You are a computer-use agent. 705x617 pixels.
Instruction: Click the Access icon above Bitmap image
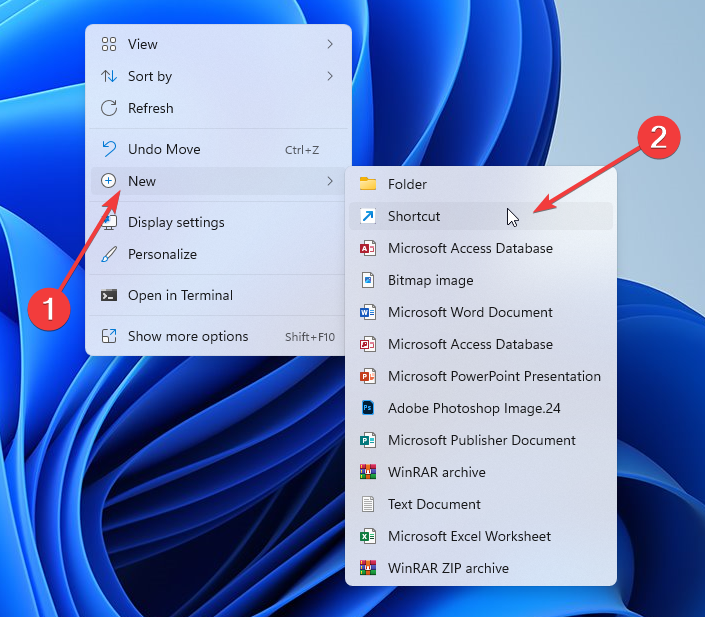pos(368,248)
